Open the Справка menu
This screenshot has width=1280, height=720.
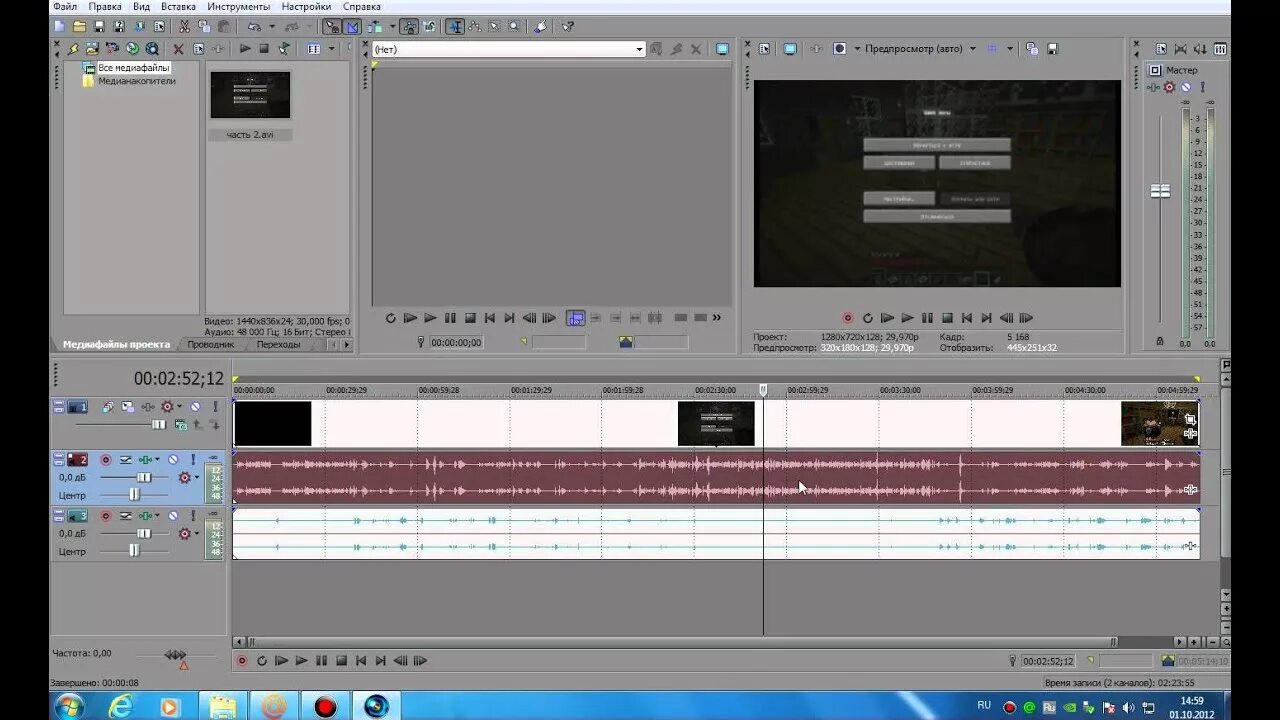pos(361,6)
